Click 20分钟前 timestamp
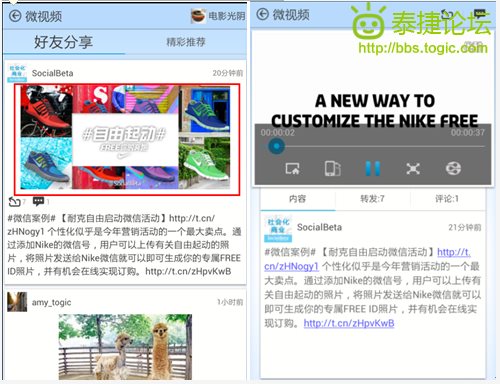The width and height of the screenshot is (500, 384). pos(228,73)
